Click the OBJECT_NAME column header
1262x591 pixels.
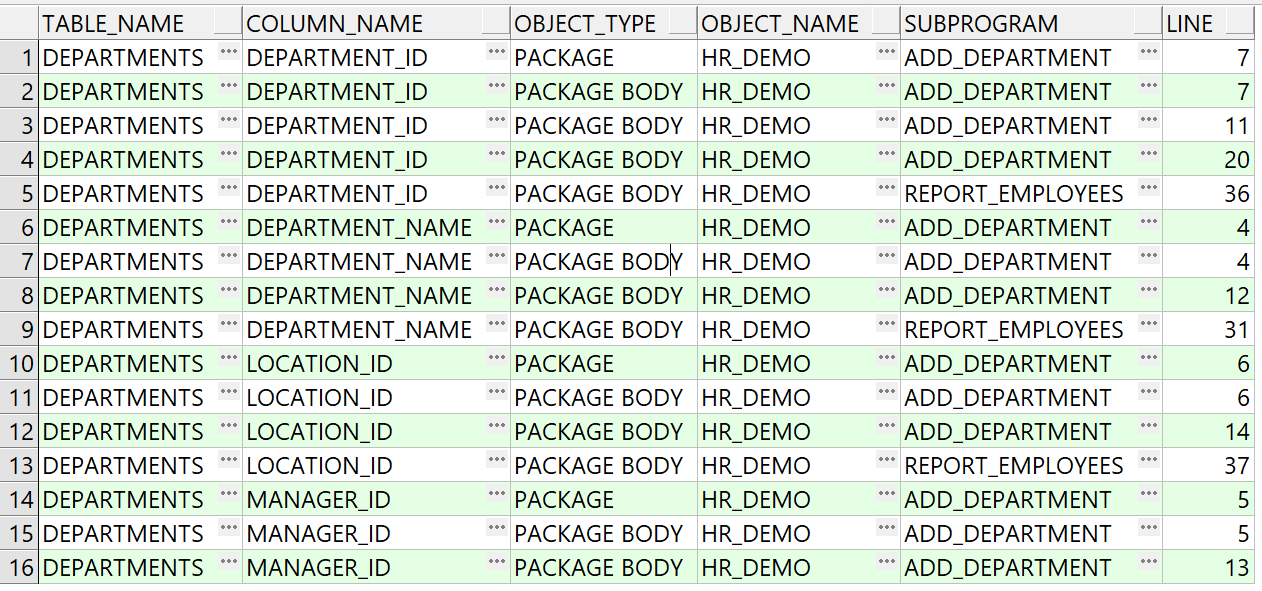(x=799, y=24)
